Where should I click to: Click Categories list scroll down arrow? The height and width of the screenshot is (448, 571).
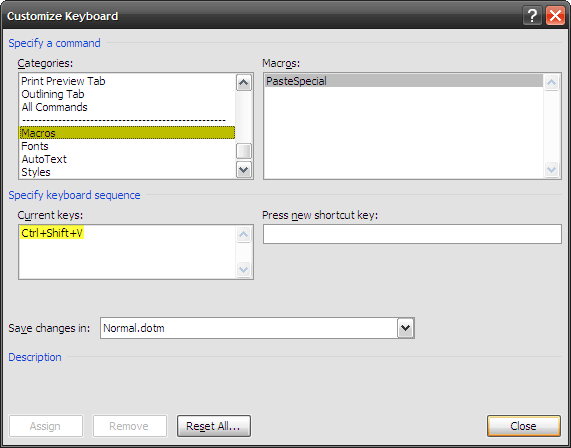pos(244,170)
